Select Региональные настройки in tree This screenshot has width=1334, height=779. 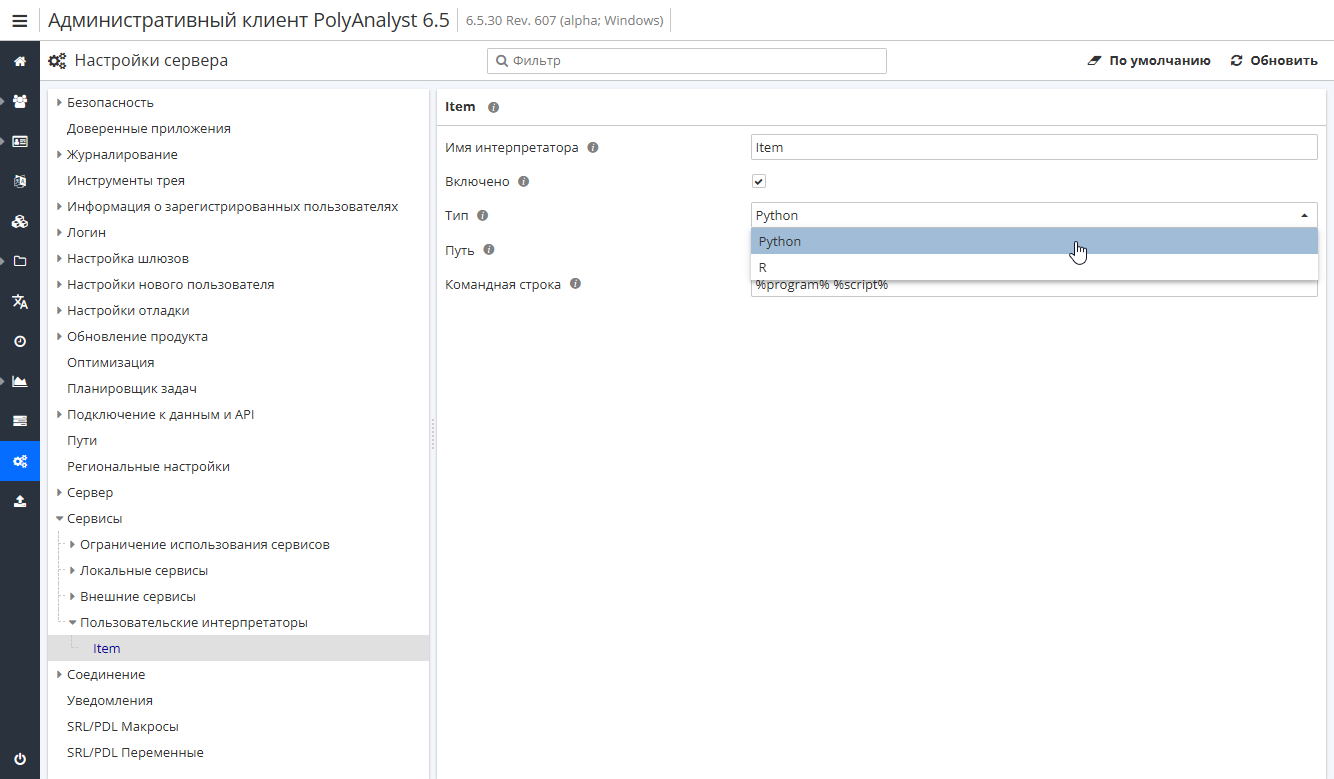click(x=149, y=466)
